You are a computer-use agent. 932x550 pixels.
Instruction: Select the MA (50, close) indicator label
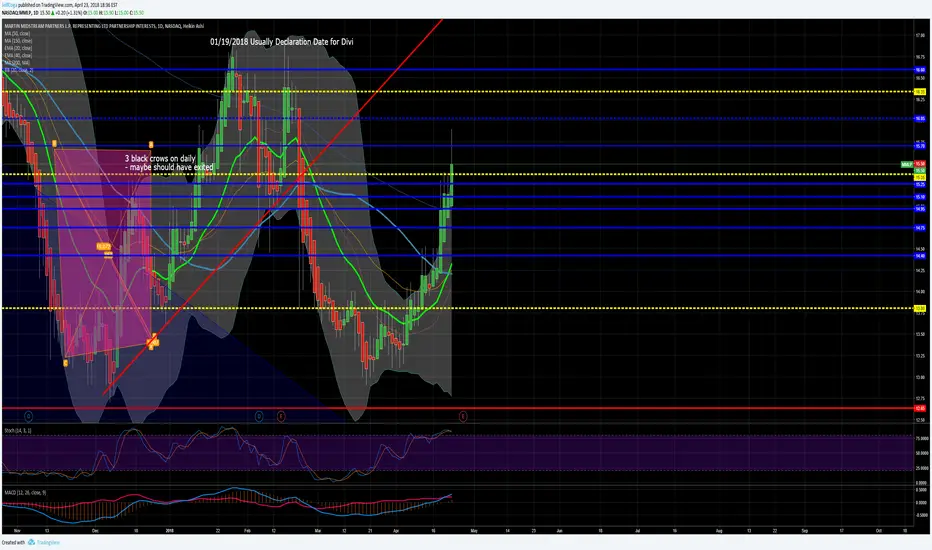[x=17, y=34]
